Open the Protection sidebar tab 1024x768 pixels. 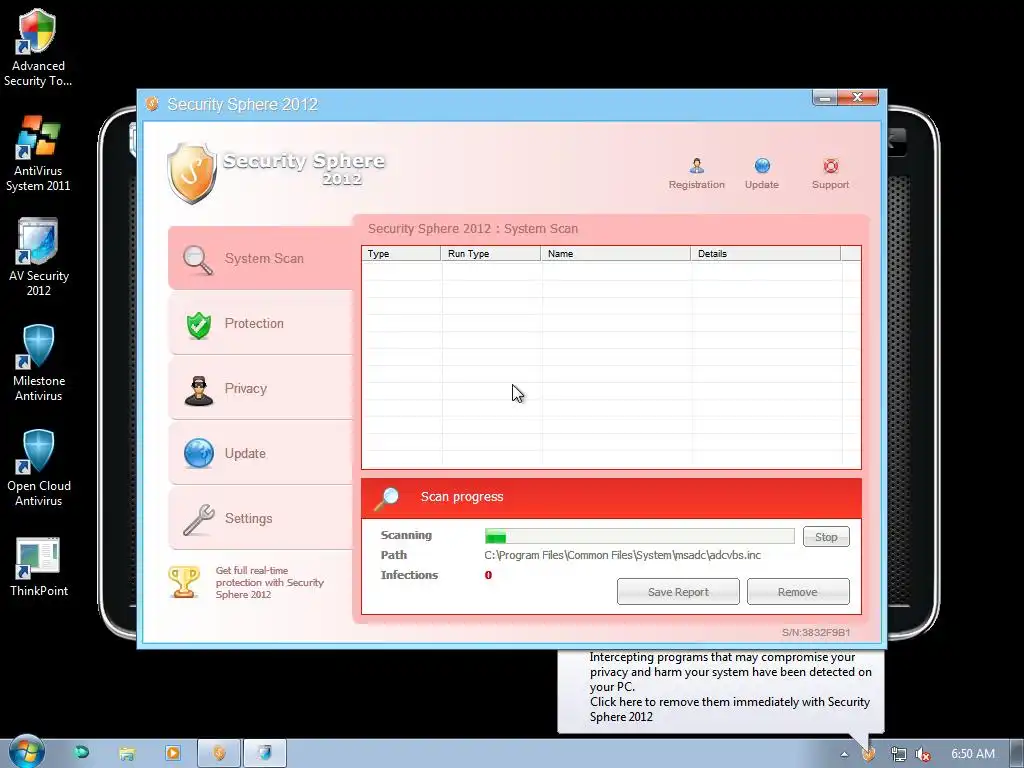coord(260,323)
